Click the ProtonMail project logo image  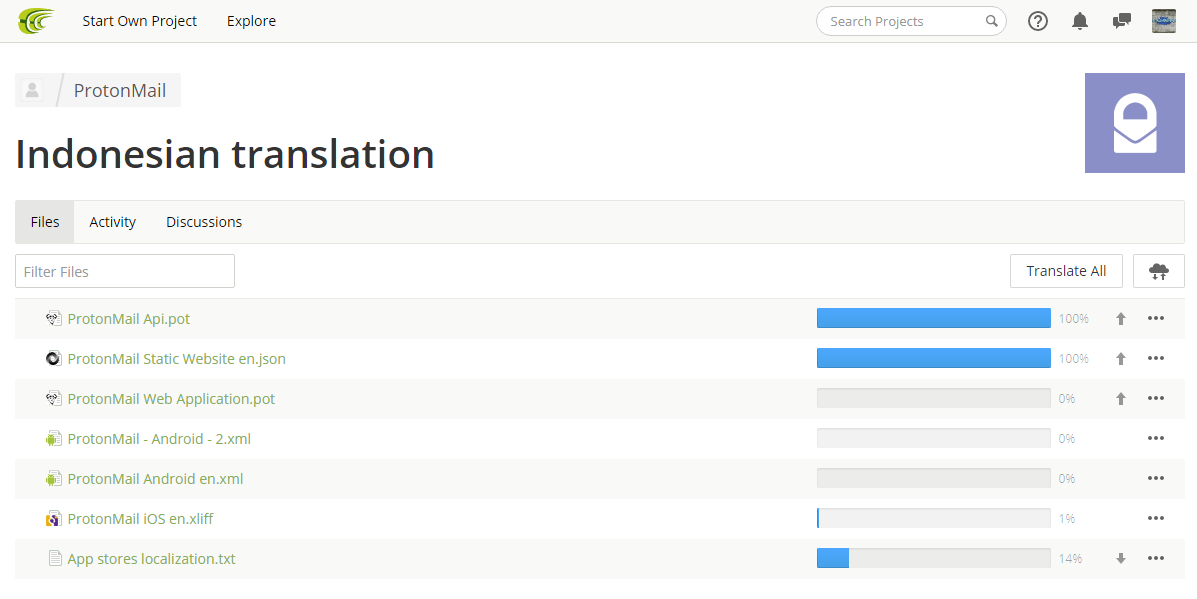click(x=1134, y=123)
